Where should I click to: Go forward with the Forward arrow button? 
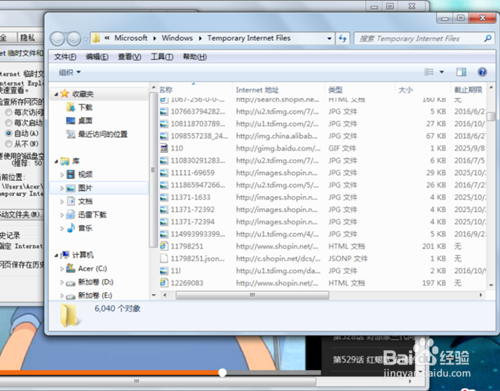pyautogui.click(x=74, y=39)
